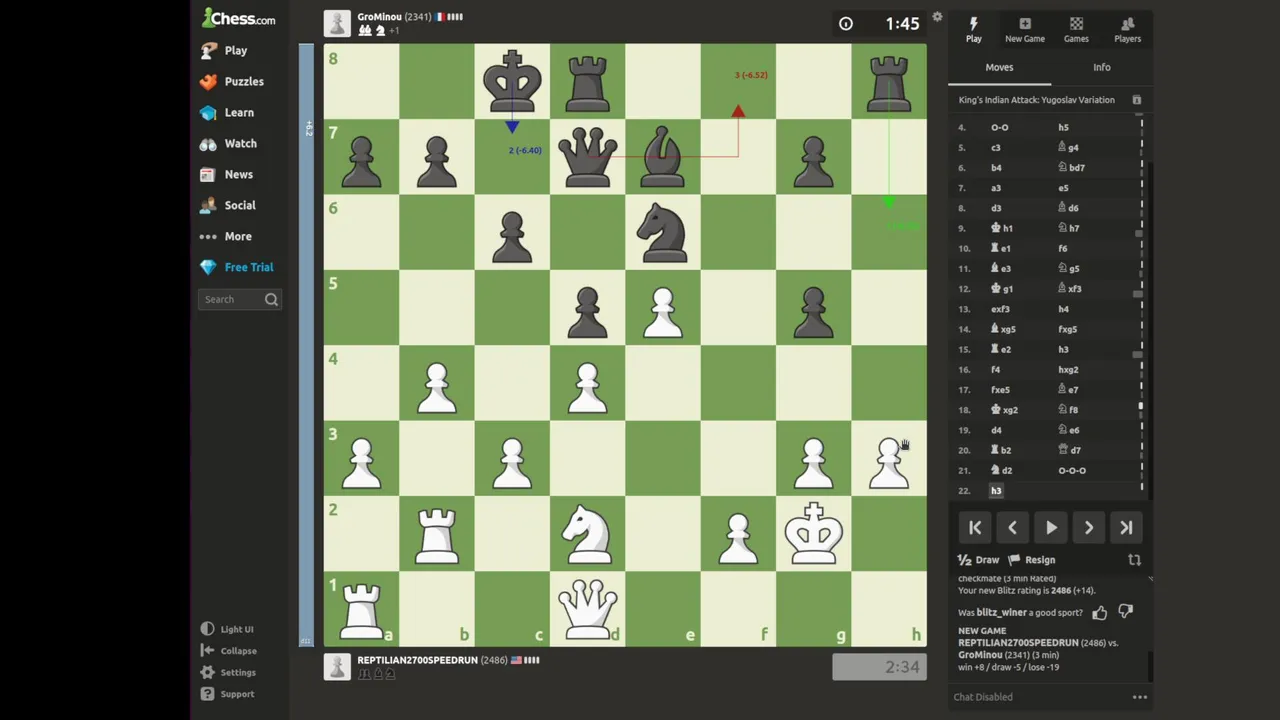The width and height of the screenshot is (1280, 720).
Task: Select the black king on c8
Action: pos(512,81)
